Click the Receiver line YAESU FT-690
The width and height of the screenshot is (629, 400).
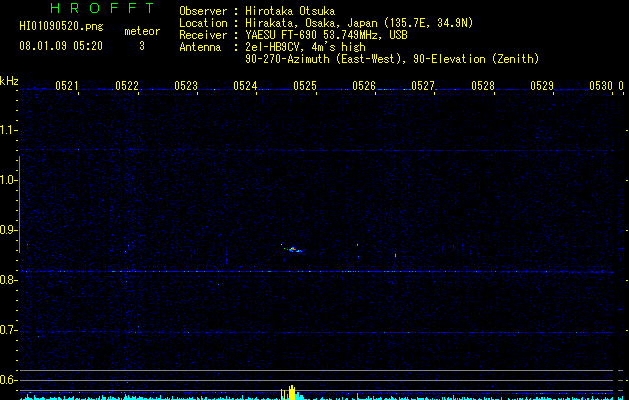pos(293,35)
